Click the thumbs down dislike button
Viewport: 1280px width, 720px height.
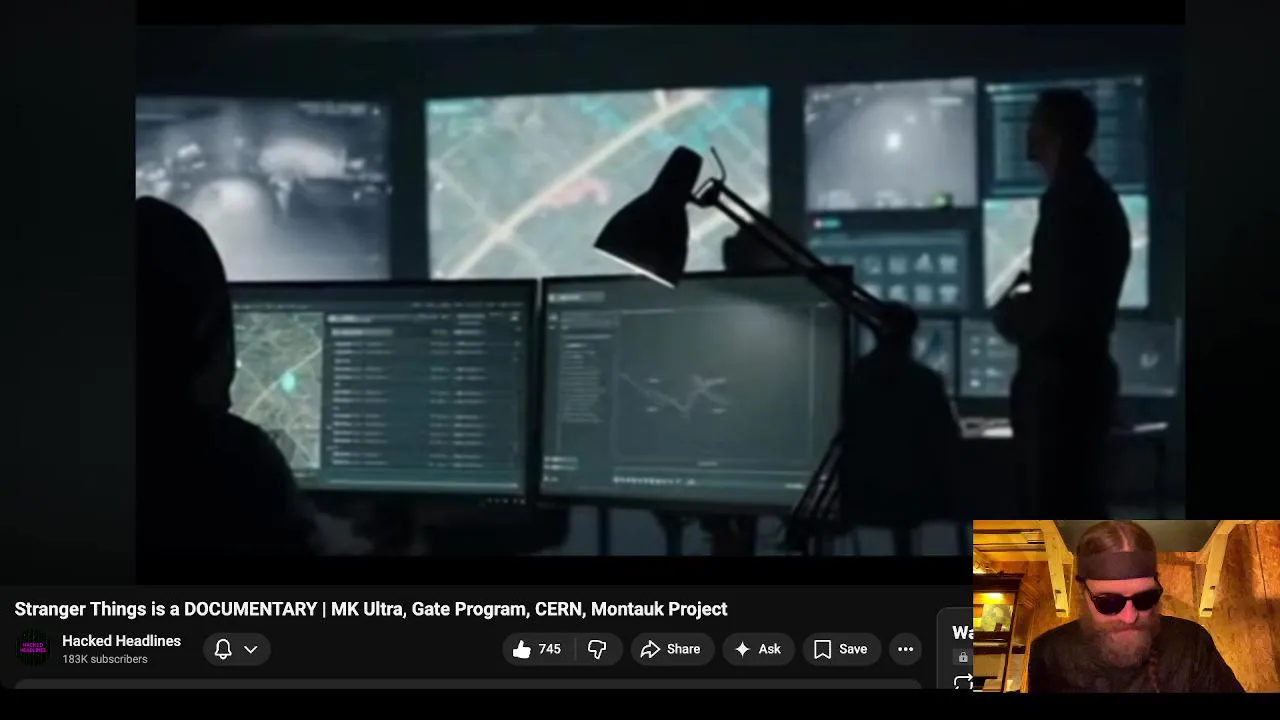597,649
